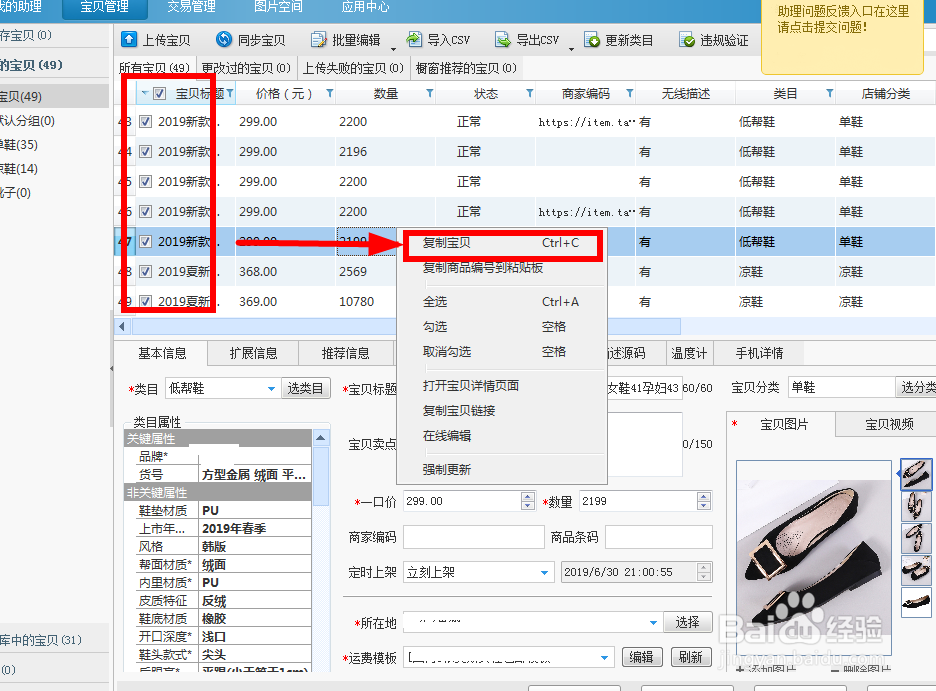Viewport: 936px width, 691px height.
Task: Click the 编辑 button for 运费模板
Action: click(x=641, y=657)
